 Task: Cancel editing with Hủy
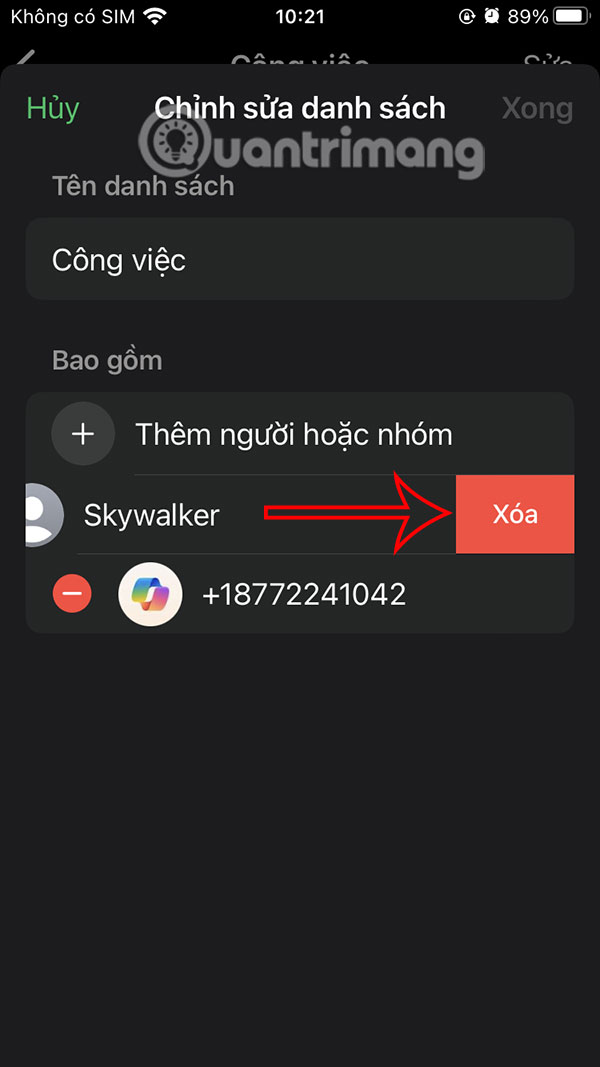[x=53, y=109]
